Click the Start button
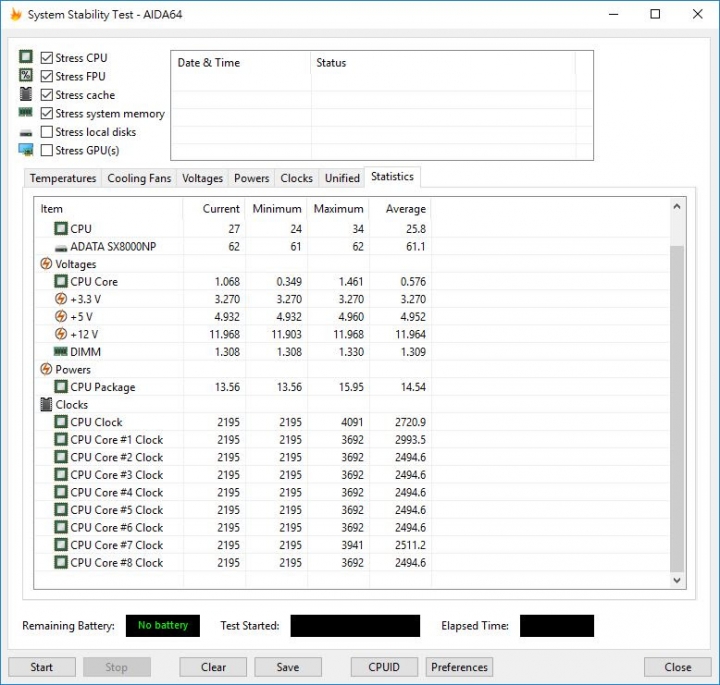This screenshot has height=685, width=720. (x=42, y=667)
